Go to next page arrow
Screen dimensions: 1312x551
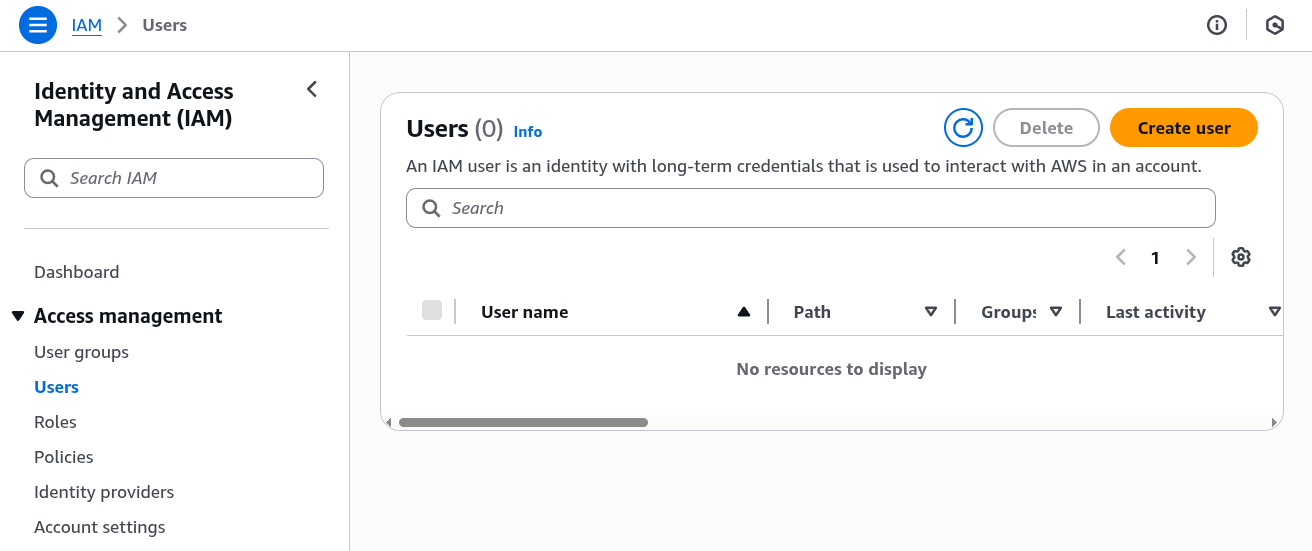click(1191, 257)
